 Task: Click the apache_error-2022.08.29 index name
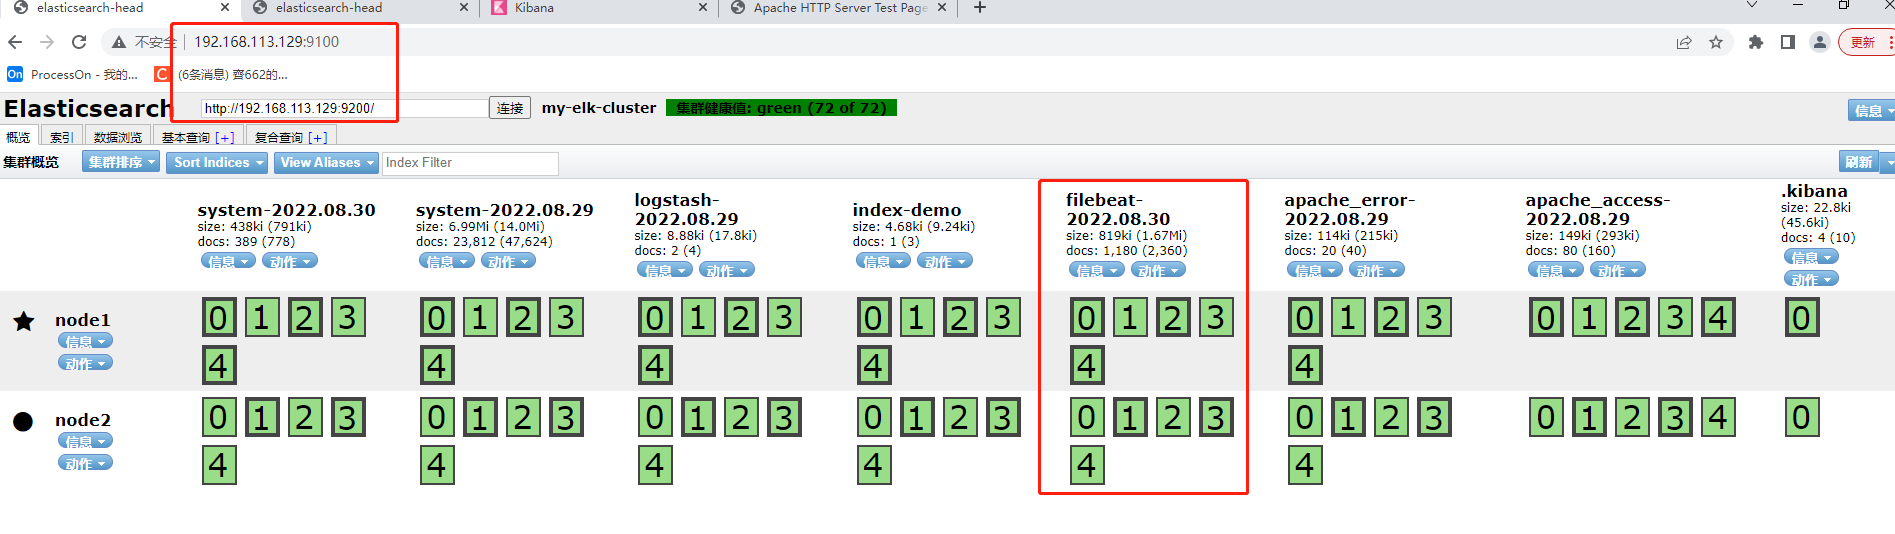pyautogui.click(x=1350, y=209)
